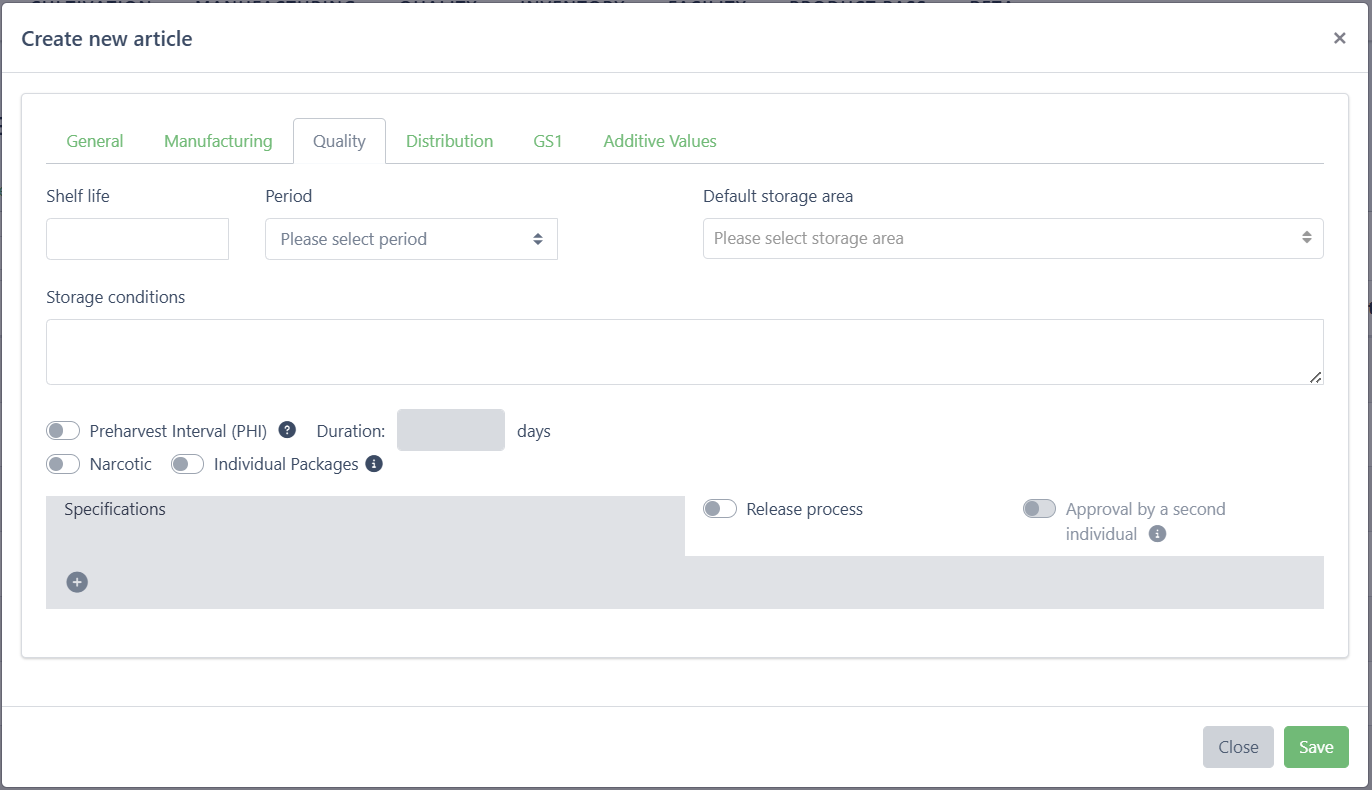Click into the Storage conditions text area

coord(685,352)
